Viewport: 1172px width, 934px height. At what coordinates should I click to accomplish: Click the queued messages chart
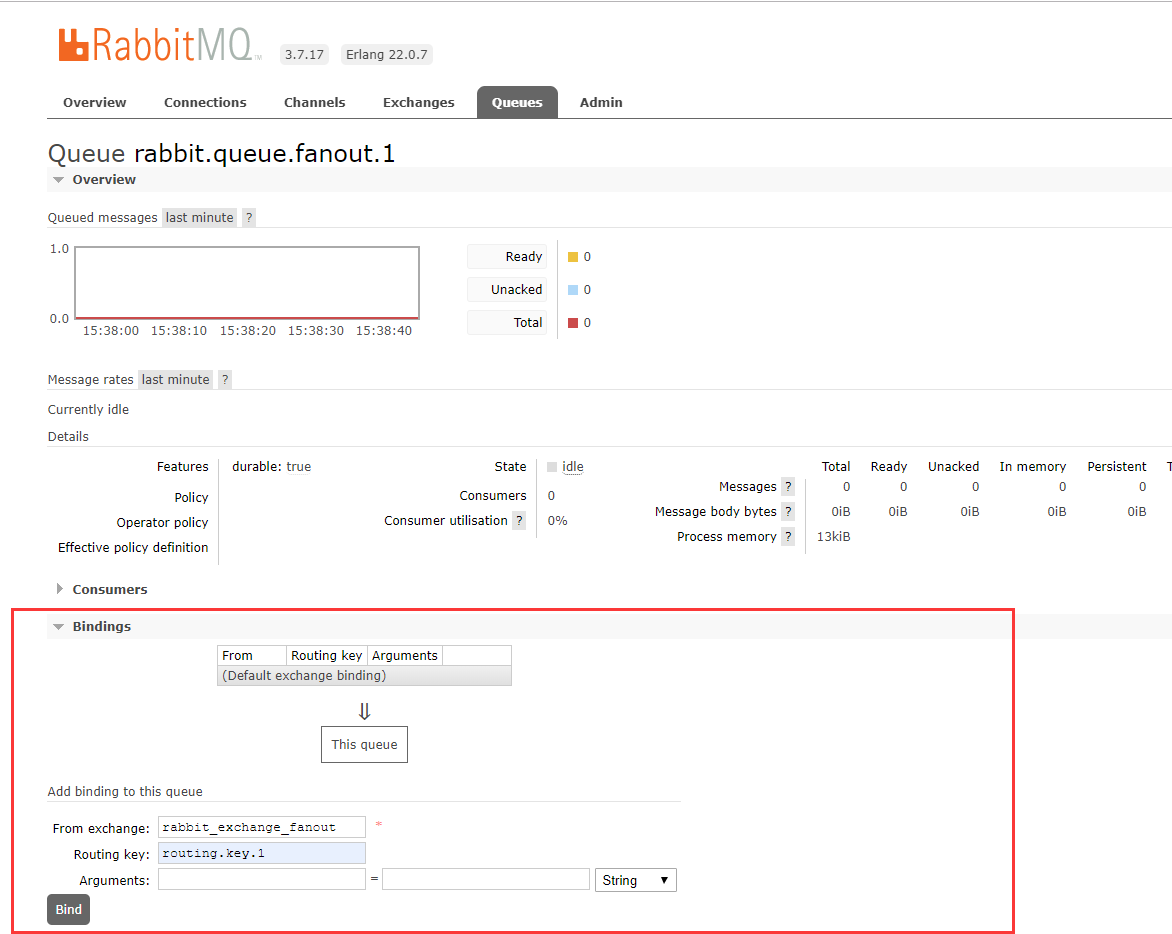coord(247,283)
